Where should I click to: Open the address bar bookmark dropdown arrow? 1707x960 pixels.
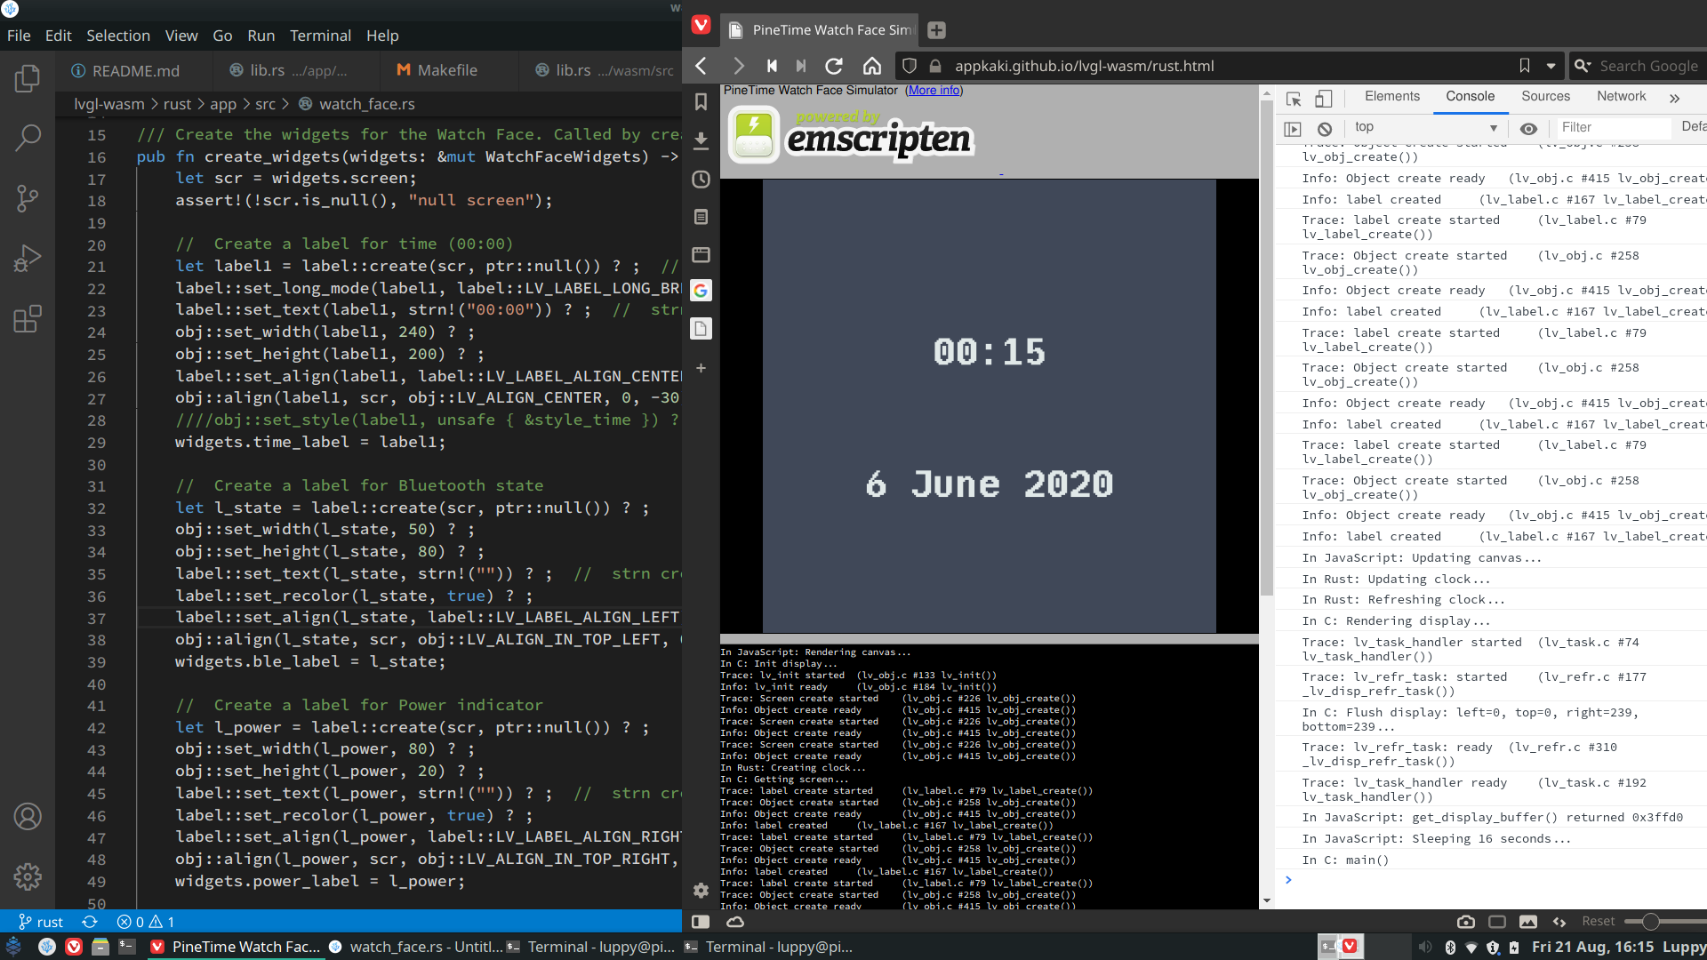1551,66
